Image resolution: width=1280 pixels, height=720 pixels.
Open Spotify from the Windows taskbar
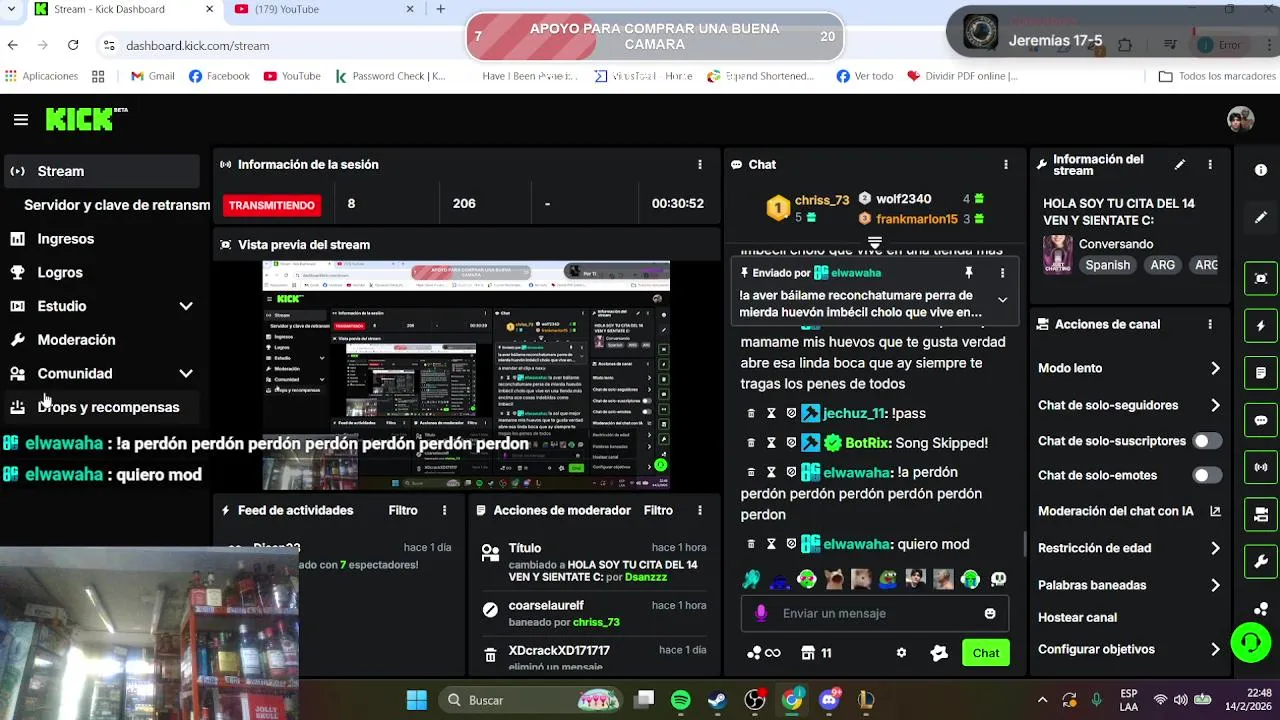pyautogui.click(x=681, y=700)
